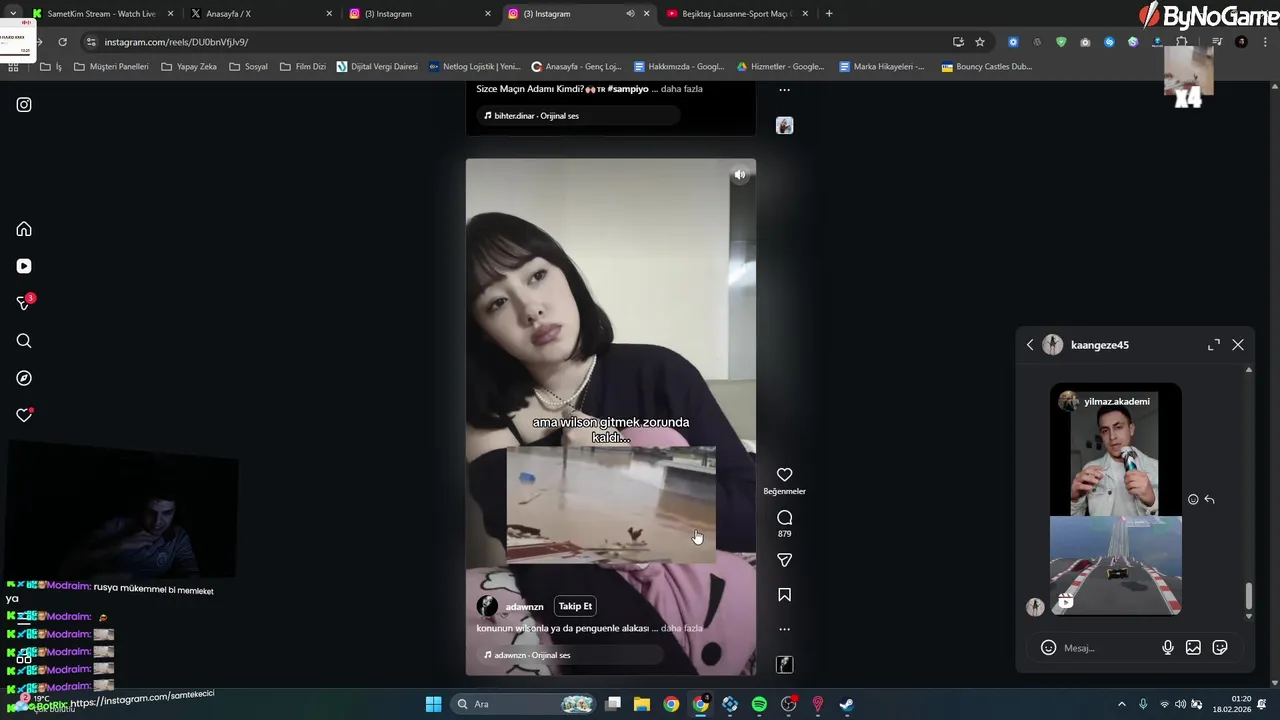Open Instagram search from the sidebar
1280x720 pixels.
24,341
